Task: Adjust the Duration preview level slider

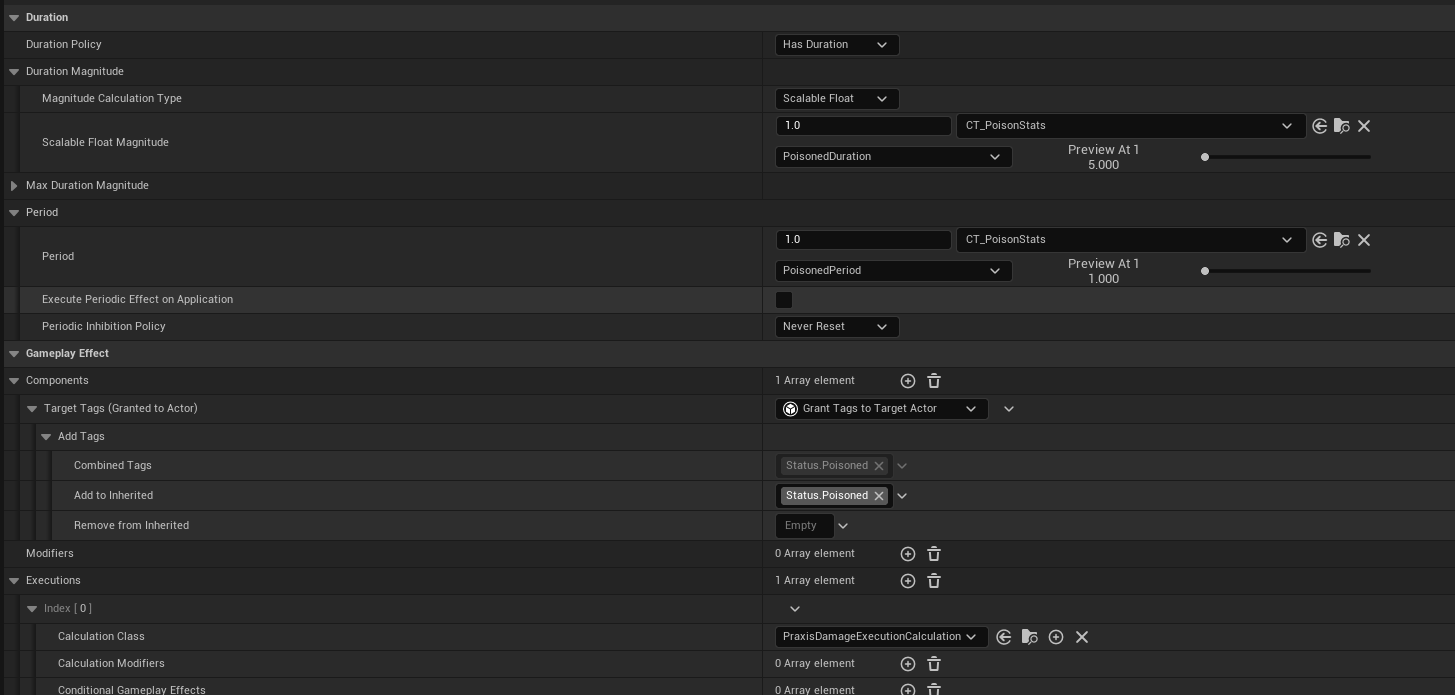Action: pos(1286,157)
